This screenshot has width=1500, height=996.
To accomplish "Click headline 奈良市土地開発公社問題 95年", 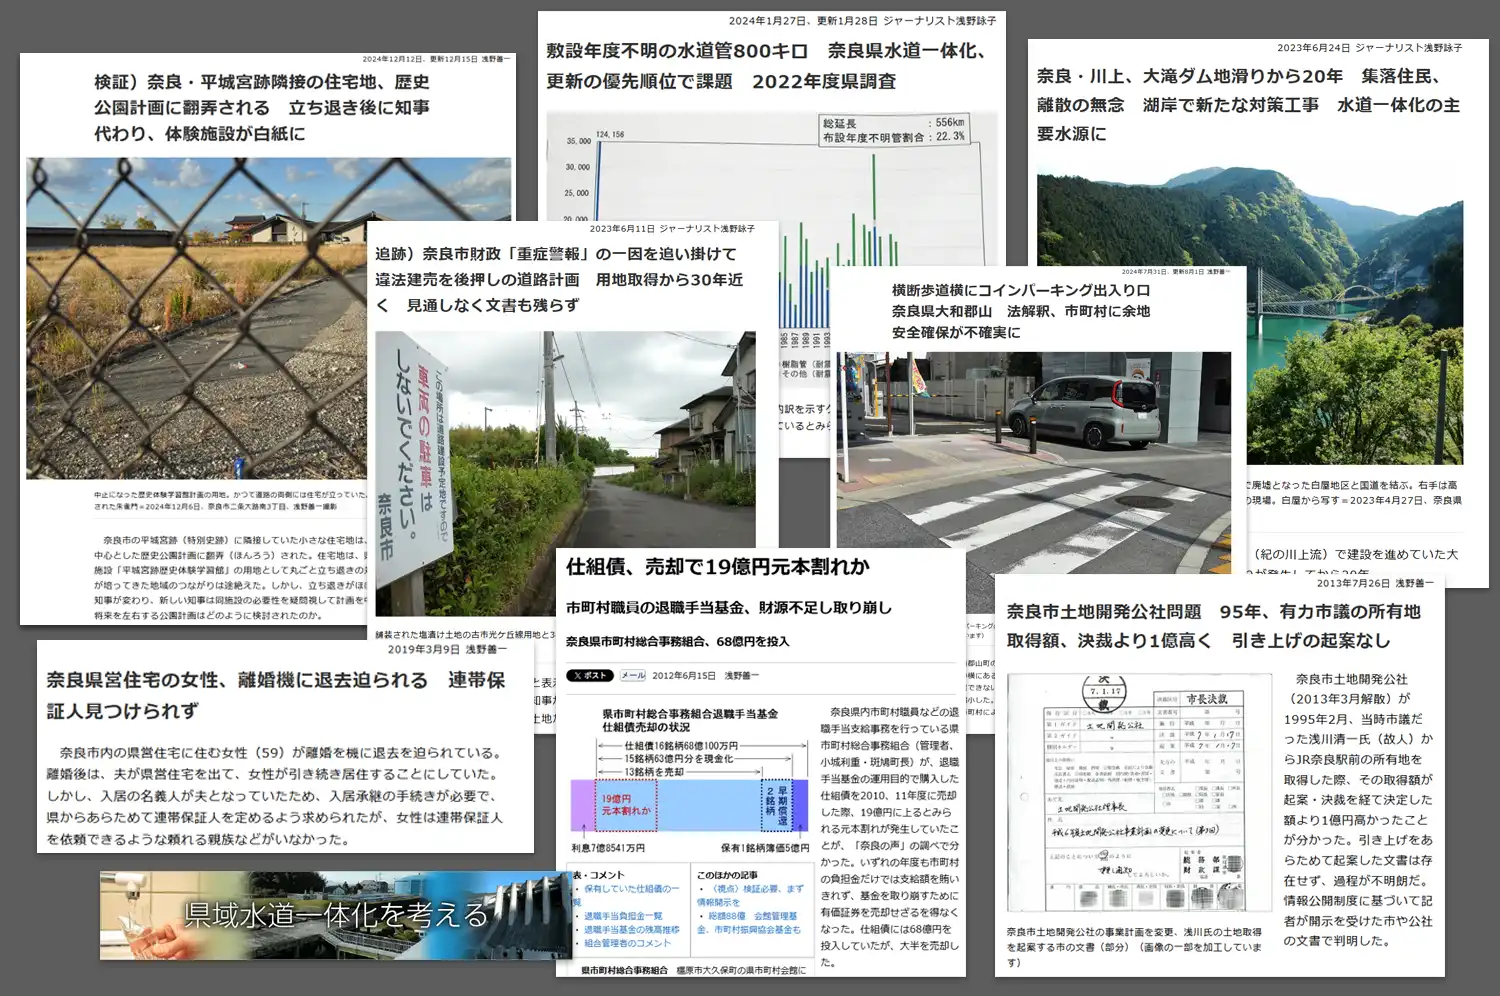I will pyautogui.click(x=1213, y=626).
